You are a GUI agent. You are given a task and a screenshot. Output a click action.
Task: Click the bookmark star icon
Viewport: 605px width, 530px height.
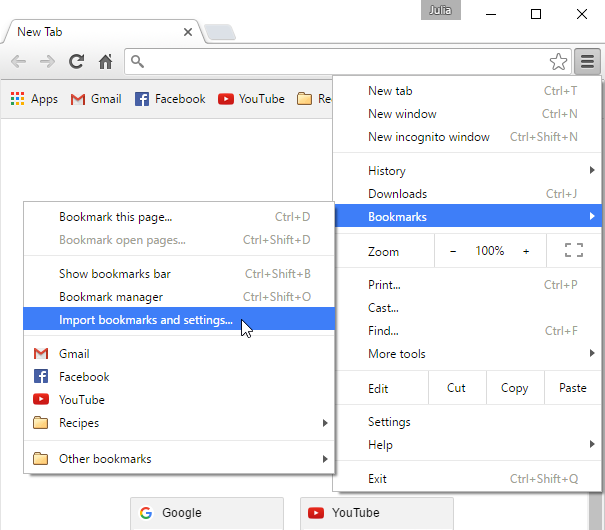coord(558,62)
